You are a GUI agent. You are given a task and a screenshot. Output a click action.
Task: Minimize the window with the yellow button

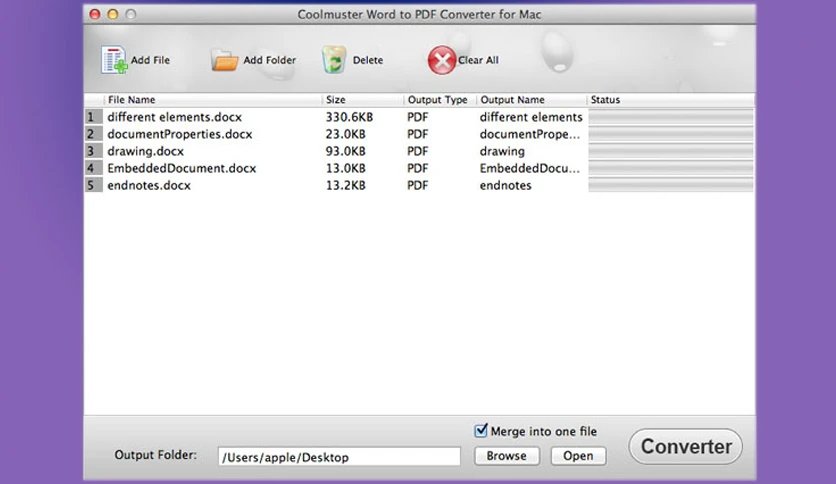[x=112, y=14]
